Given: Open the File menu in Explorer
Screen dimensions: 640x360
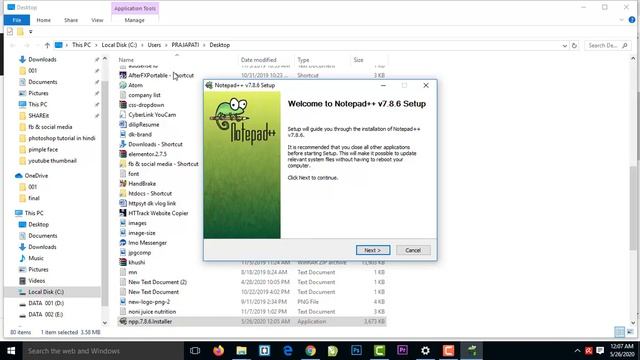Looking at the screenshot, I should point(17,20).
